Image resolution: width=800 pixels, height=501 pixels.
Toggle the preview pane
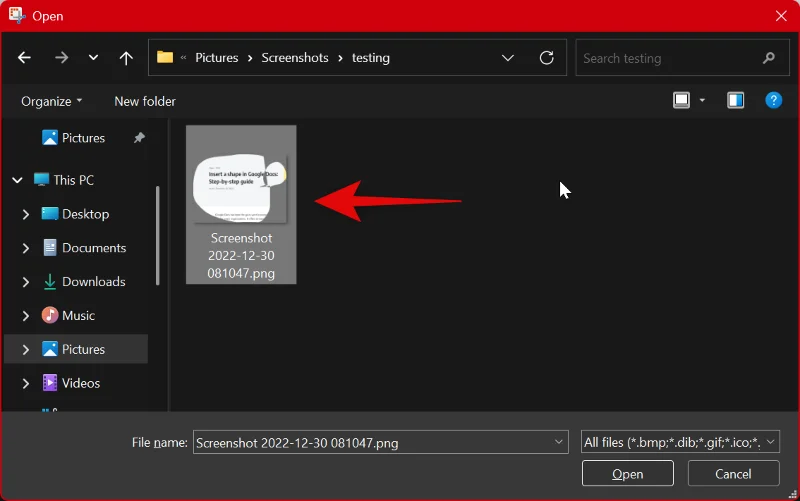click(735, 100)
